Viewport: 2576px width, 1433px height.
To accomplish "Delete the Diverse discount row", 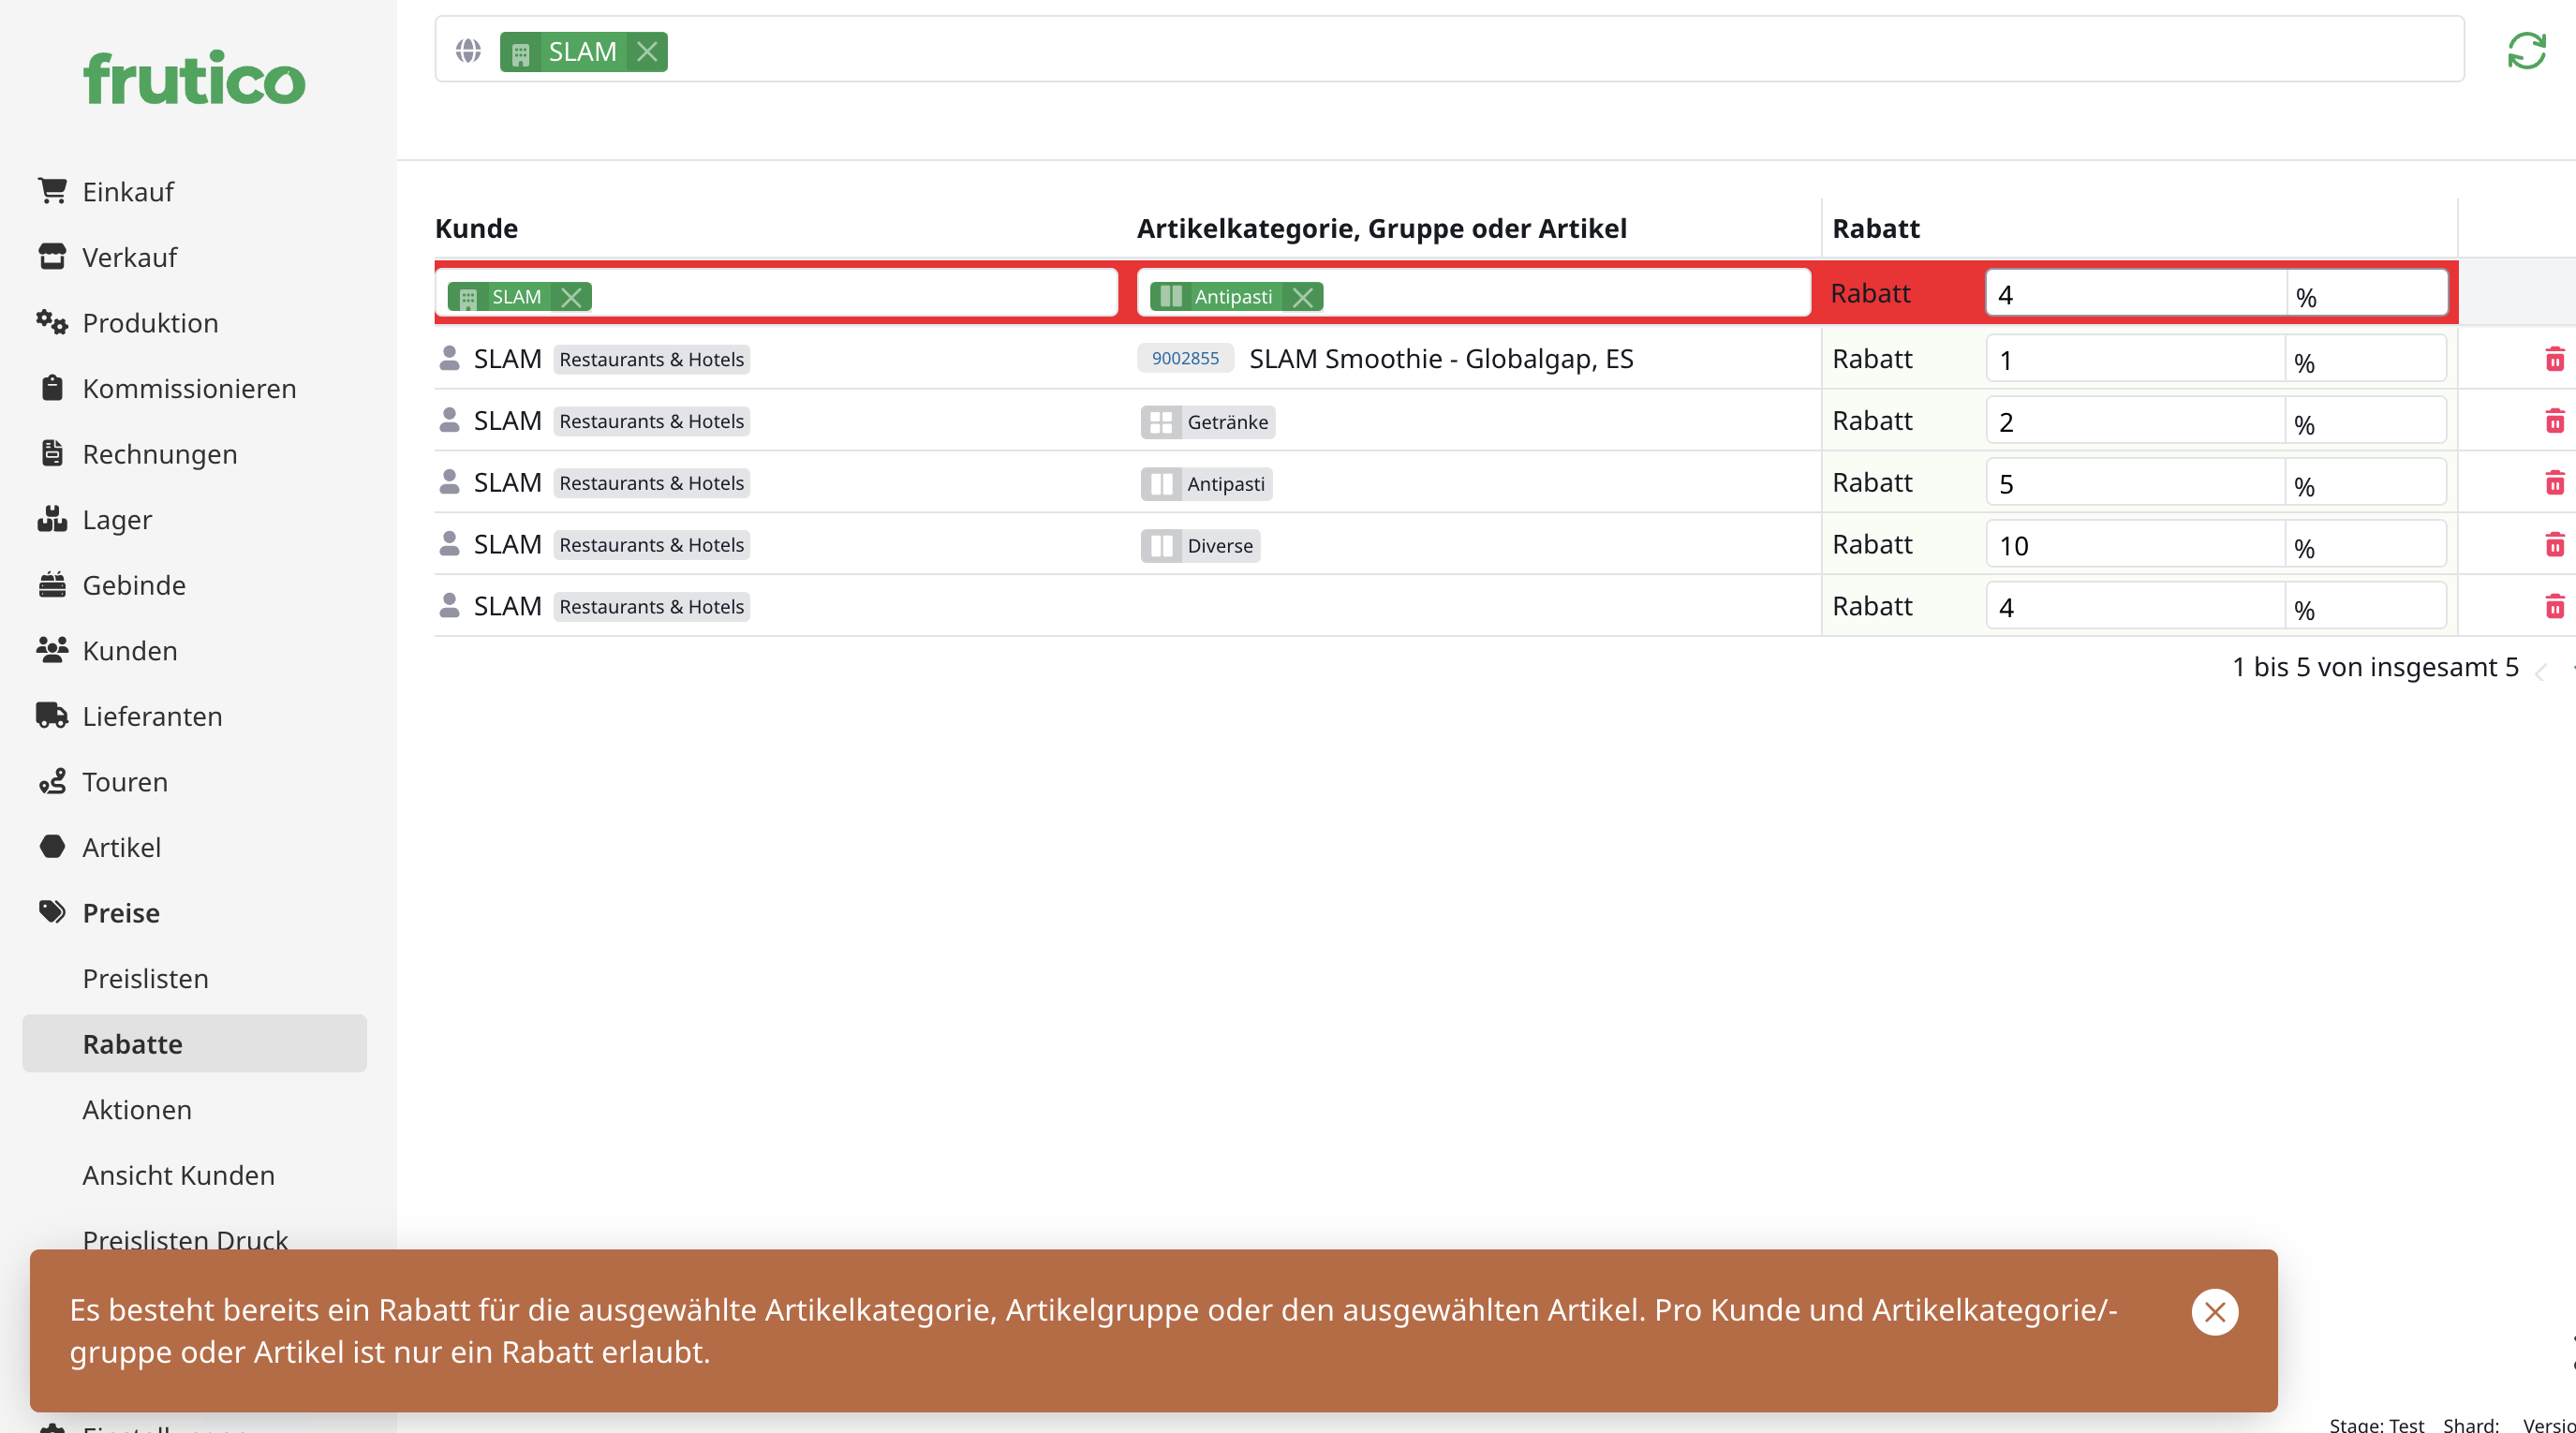I will click(x=2554, y=545).
